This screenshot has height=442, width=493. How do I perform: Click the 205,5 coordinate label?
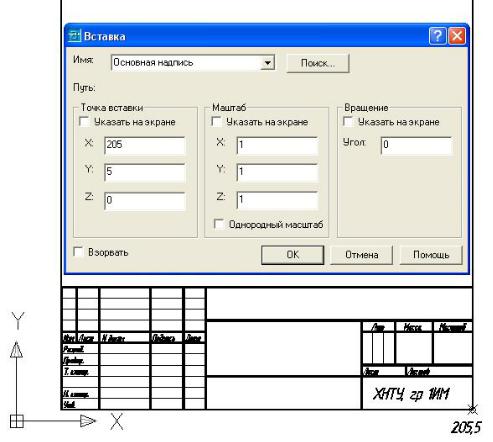pyautogui.click(x=467, y=428)
